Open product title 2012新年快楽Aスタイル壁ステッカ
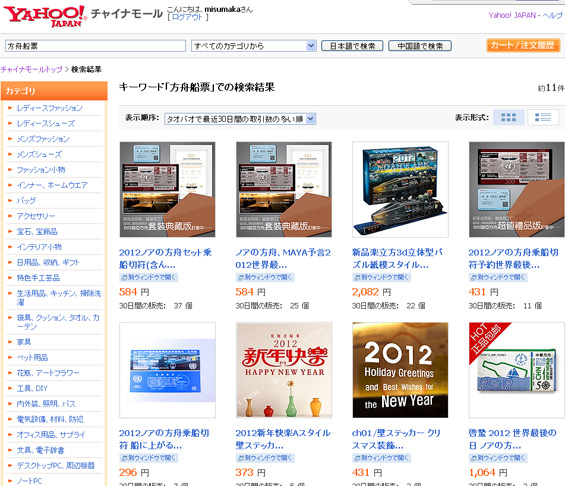The image size is (568, 486). tap(283, 439)
